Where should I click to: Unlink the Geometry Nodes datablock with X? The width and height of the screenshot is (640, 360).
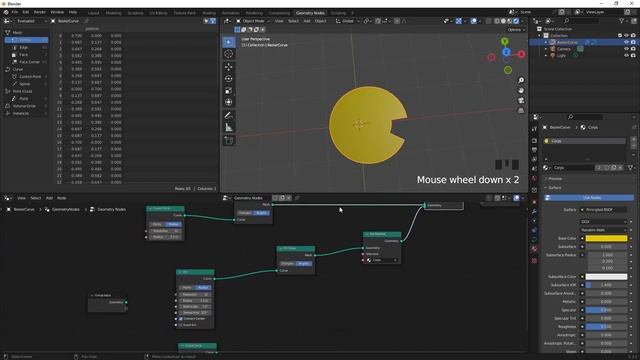289,198
